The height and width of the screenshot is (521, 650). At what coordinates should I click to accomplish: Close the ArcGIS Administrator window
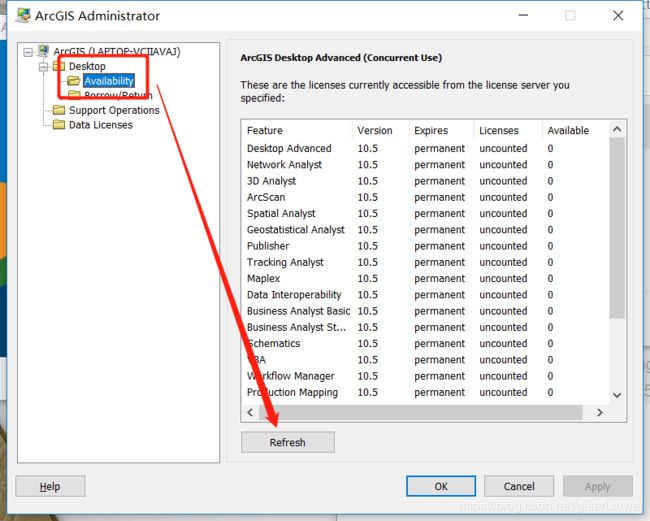618,15
